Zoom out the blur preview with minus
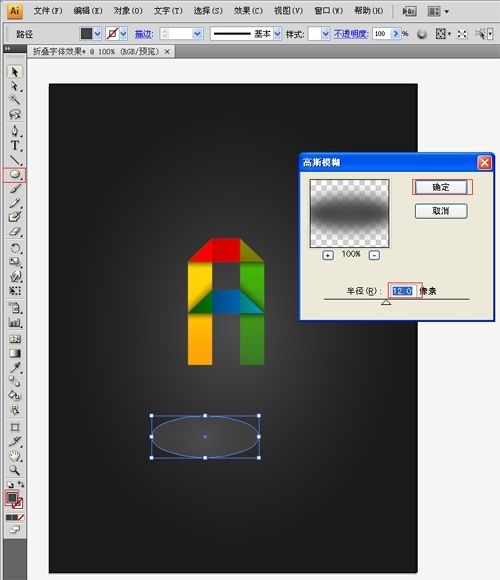500x580 pixels. (374, 255)
